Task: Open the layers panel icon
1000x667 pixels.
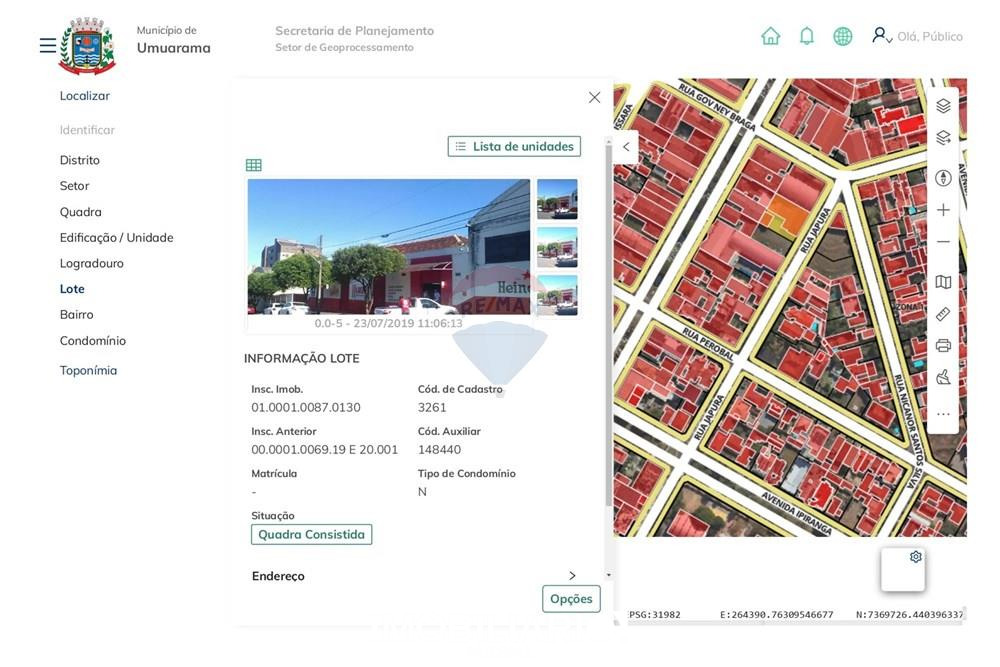Action: click(943, 106)
